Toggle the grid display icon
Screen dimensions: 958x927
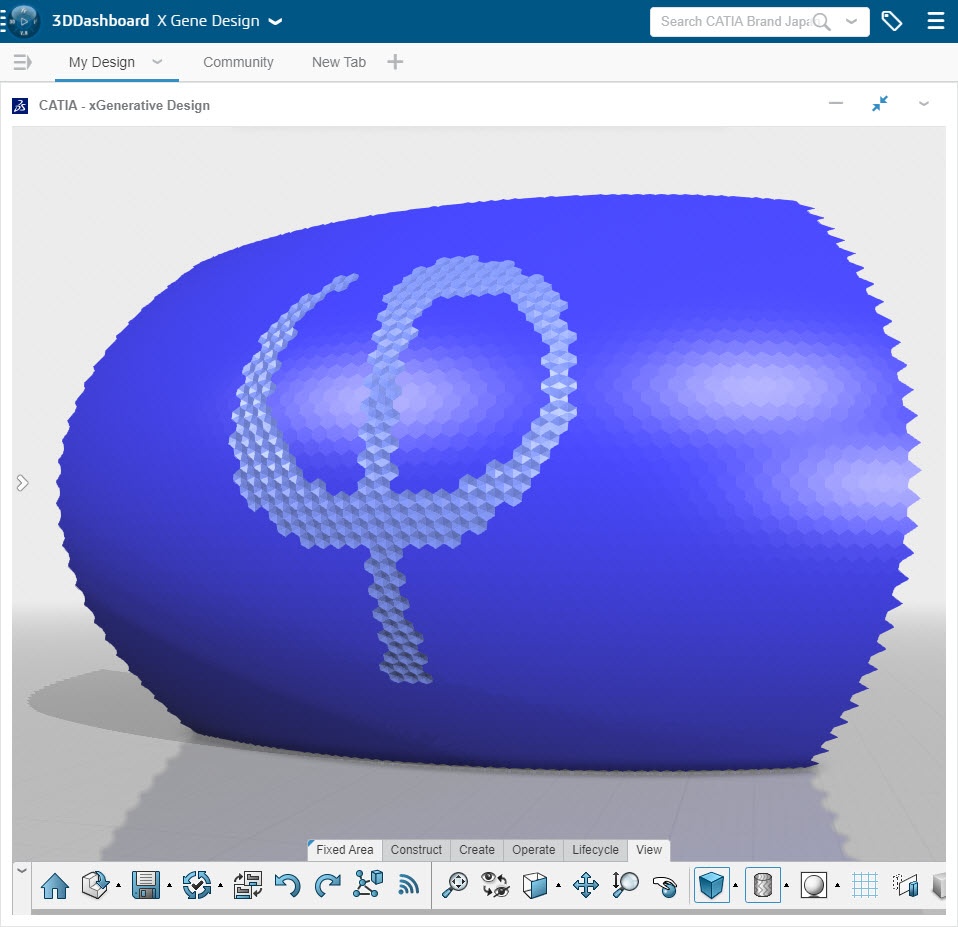tap(865, 885)
